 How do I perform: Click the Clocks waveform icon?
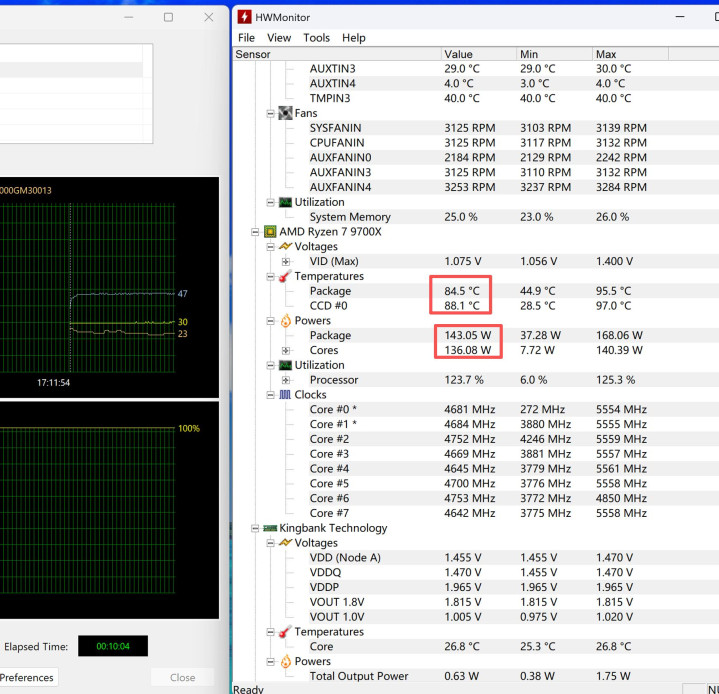(285, 395)
